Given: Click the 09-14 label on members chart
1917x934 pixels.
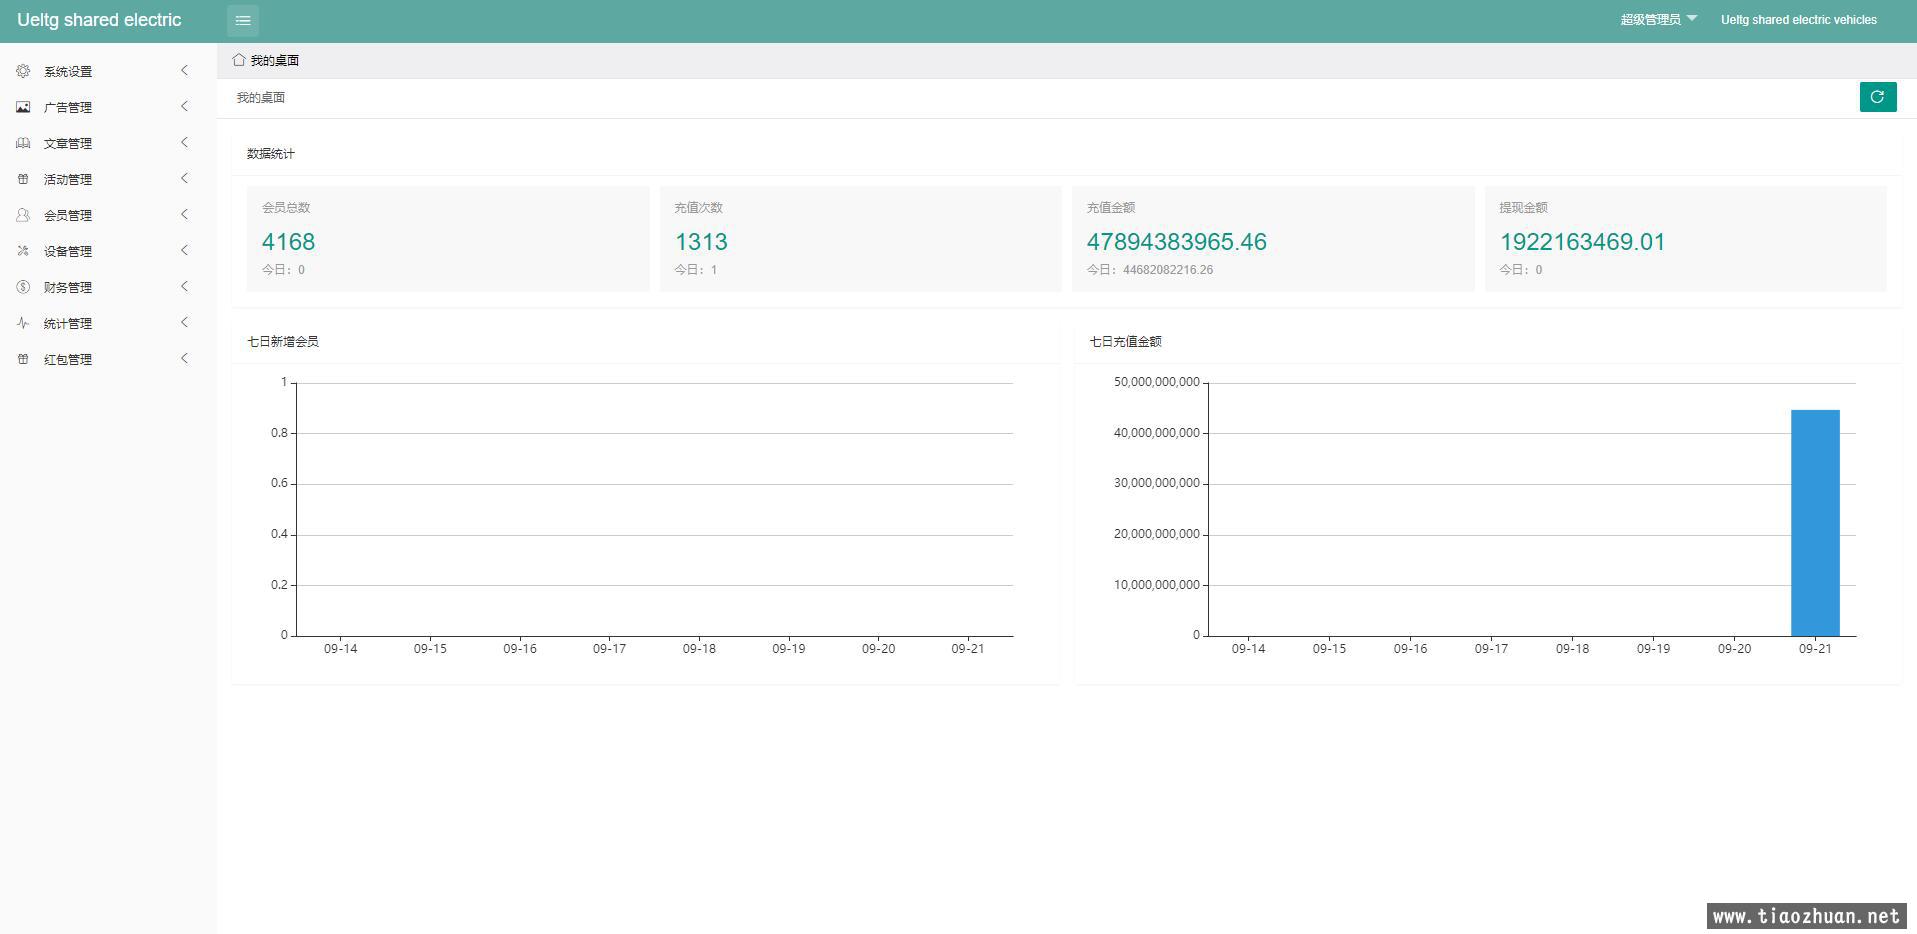Looking at the screenshot, I should [340, 649].
